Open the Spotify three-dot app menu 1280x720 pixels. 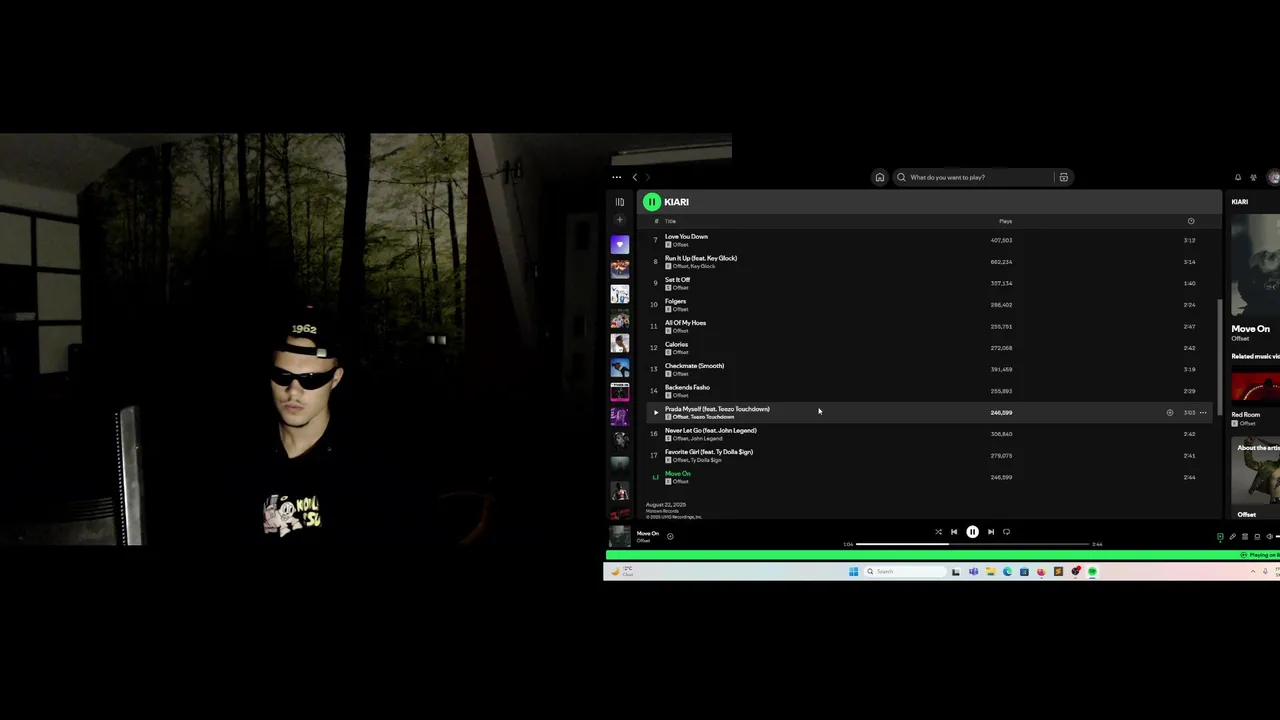pos(617,177)
